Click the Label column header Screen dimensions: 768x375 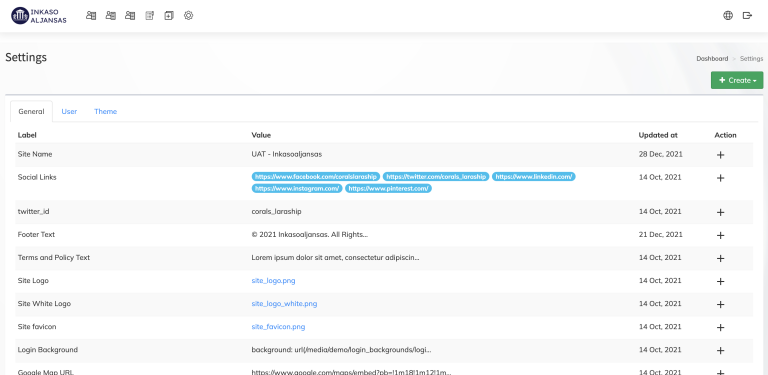pyautogui.click(x=27, y=135)
